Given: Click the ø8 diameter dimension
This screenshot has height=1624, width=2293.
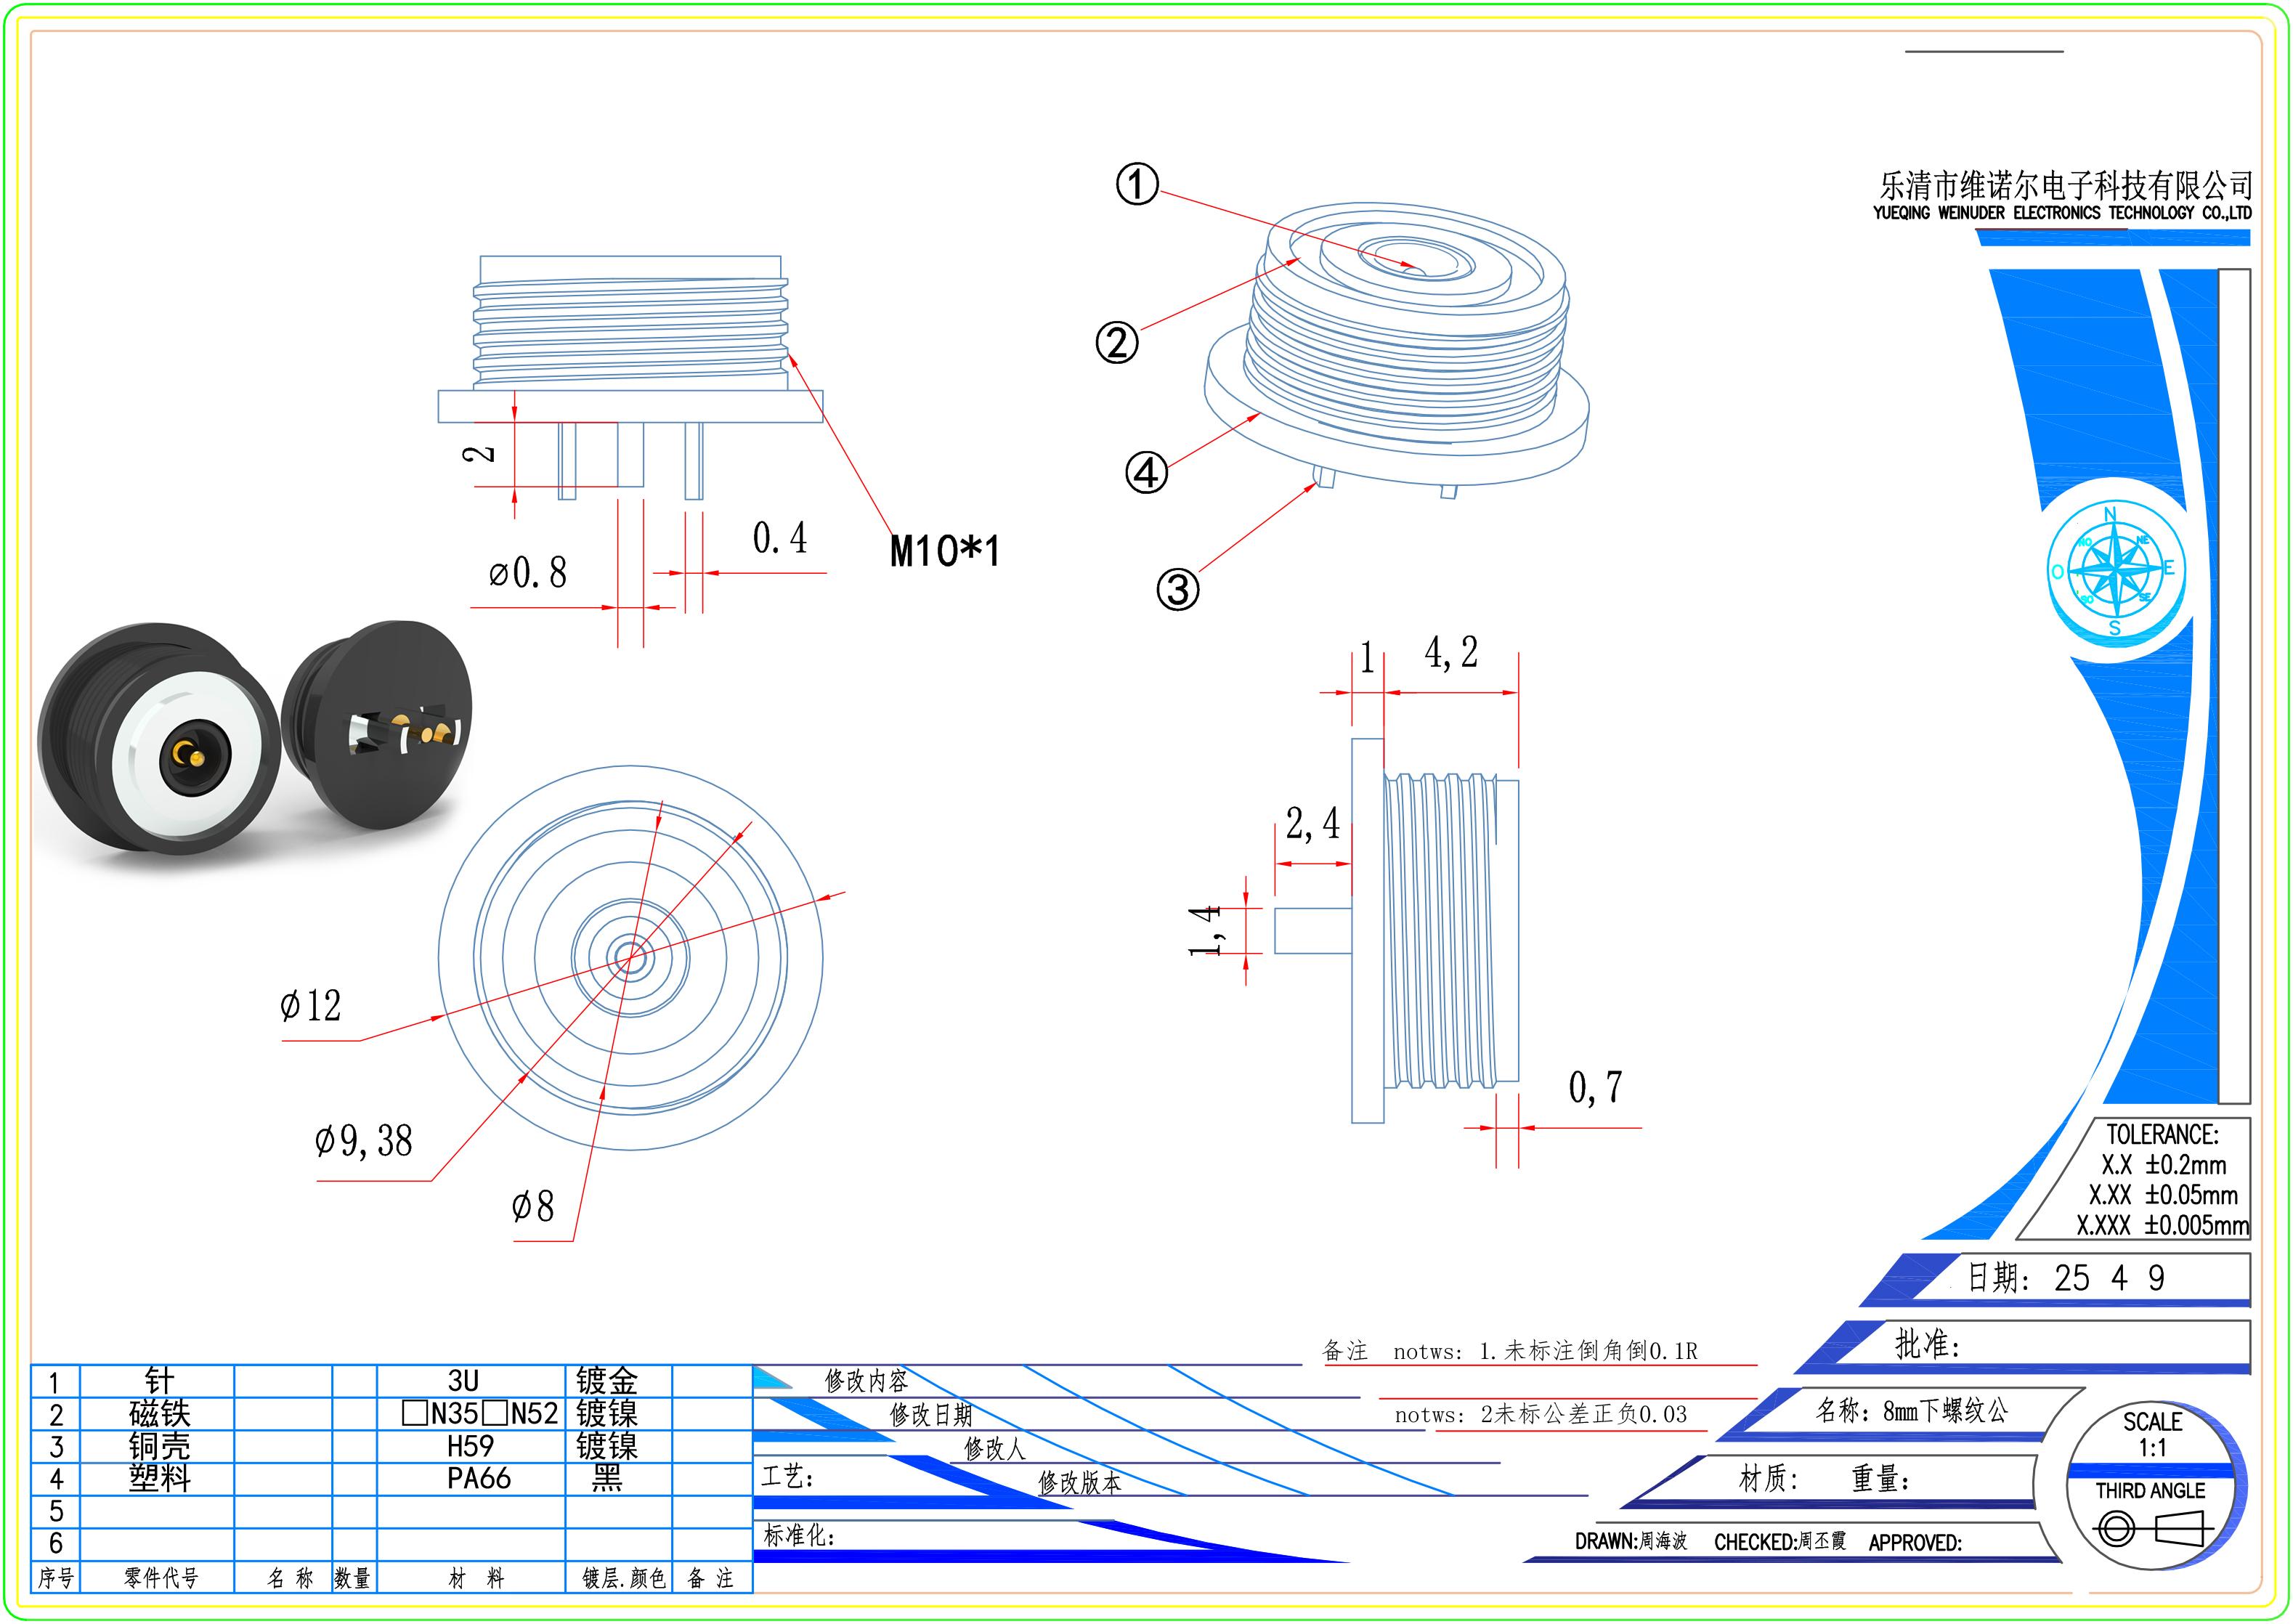Looking at the screenshot, I should (x=533, y=1206).
